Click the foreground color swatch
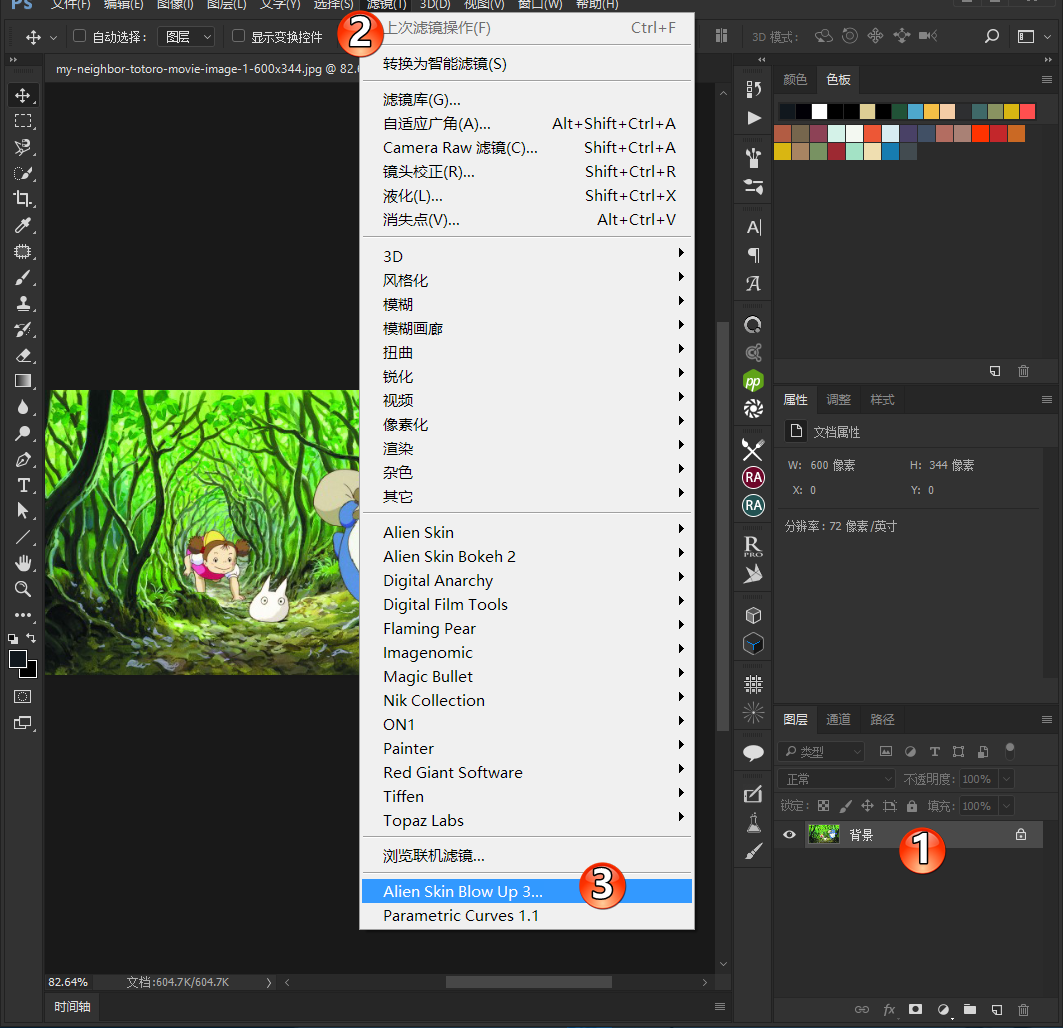 pyautogui.click(x=18, y=659)
